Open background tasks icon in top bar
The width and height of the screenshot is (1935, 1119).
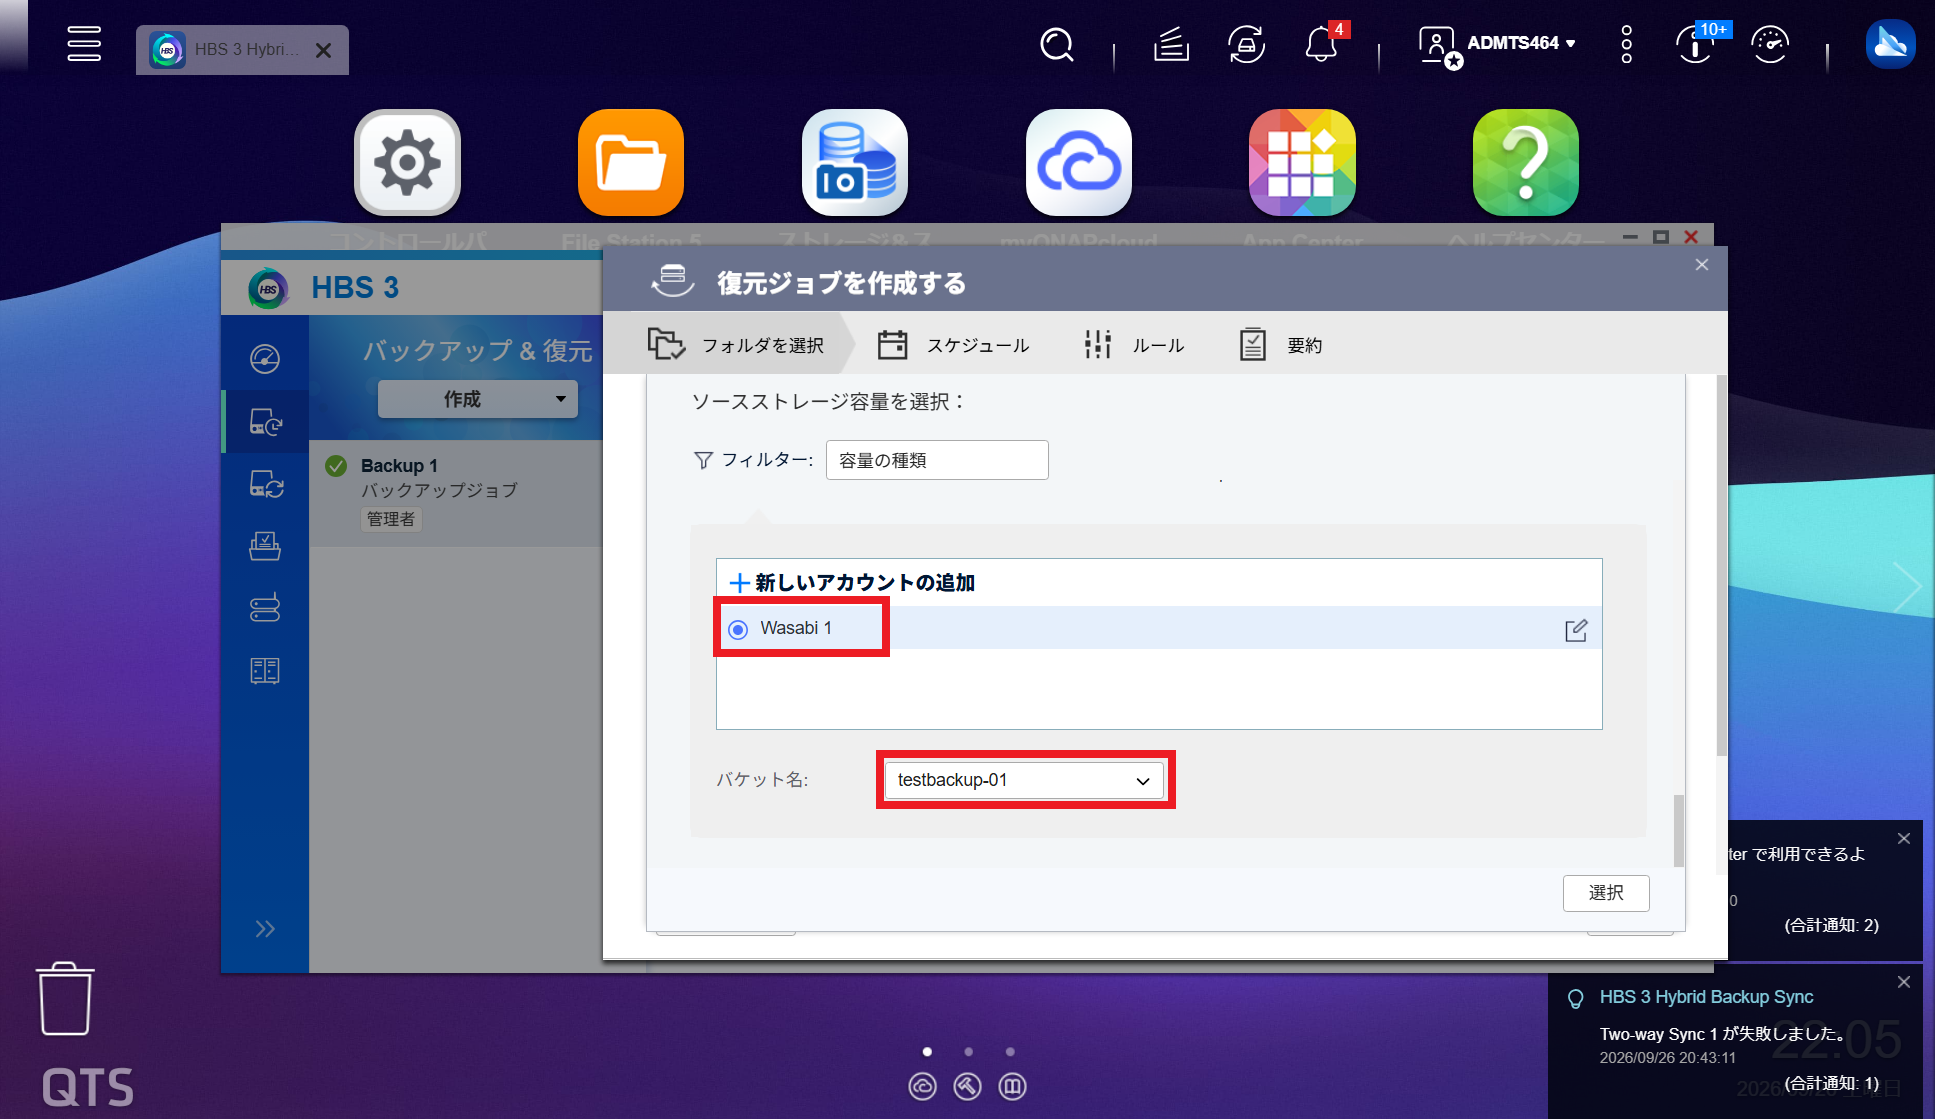click(x=1171, y=45)
